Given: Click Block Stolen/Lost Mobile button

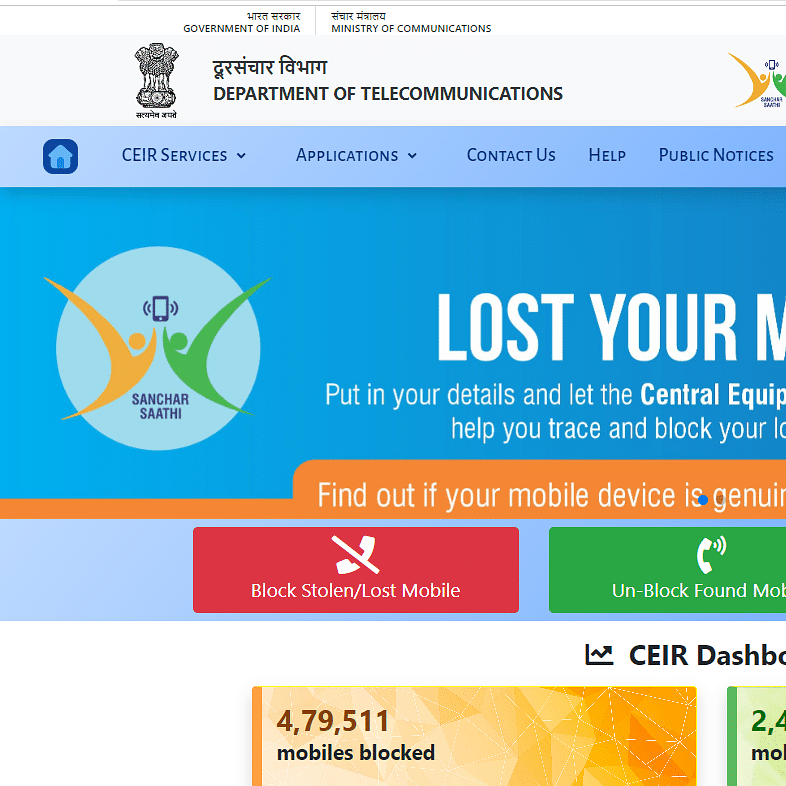Looking at the screenshot, I should coord(356,570).
